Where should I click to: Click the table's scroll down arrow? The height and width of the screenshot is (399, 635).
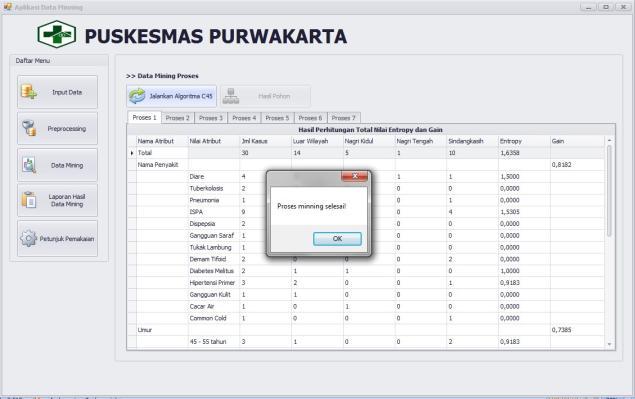coord(609,344)
